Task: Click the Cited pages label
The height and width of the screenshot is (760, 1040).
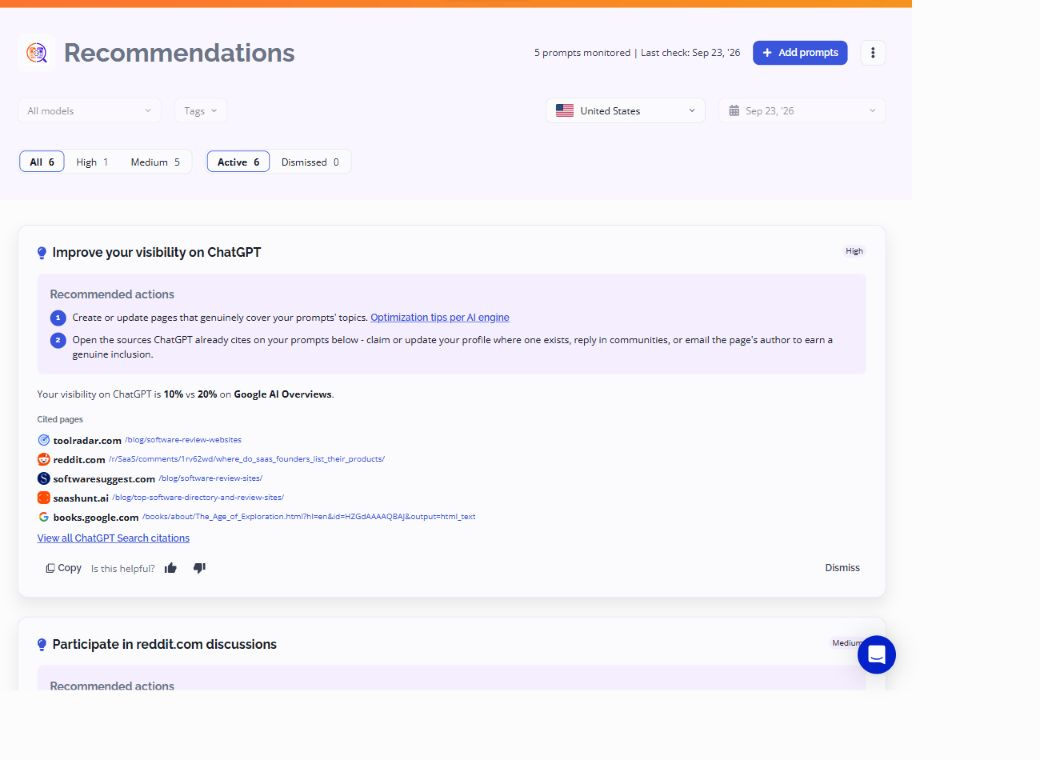Action: coord(60,419)
